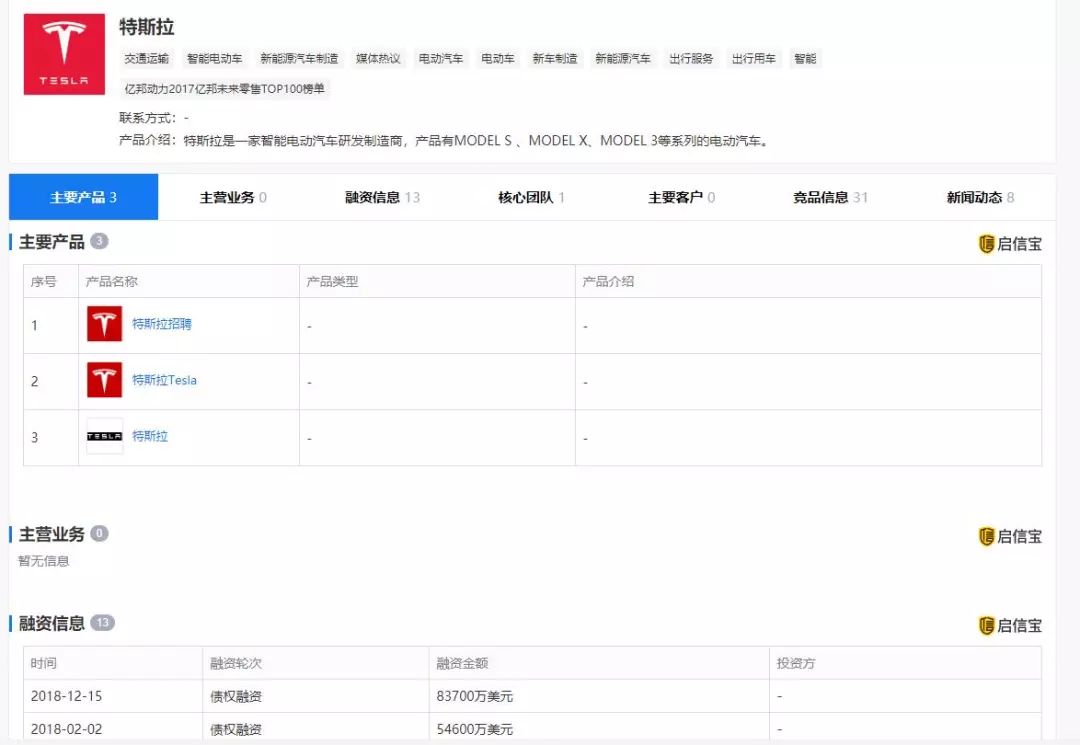This screenshot has width=1080, height=745.
Task: Click the 暂无信息 text under 主营业务
Action: coord(43,561)
